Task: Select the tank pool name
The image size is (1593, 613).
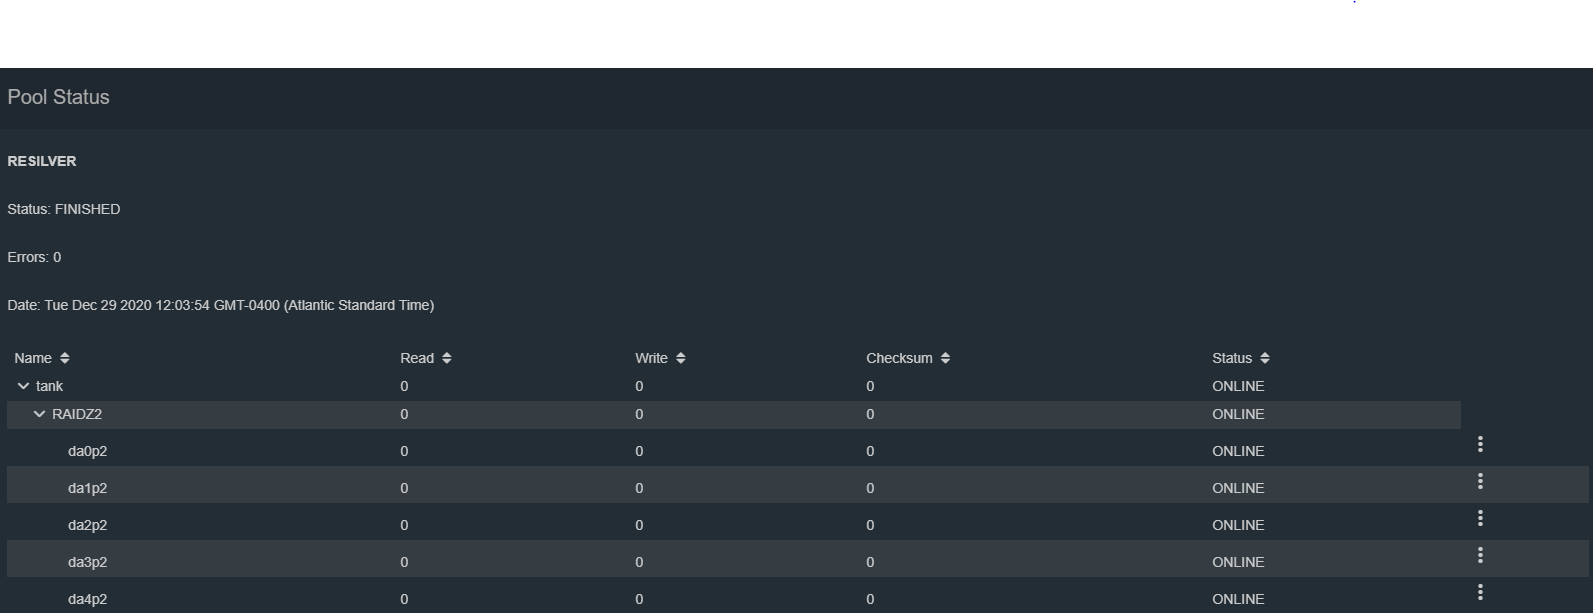Action: pyautogui.click(x=49, y=386)
